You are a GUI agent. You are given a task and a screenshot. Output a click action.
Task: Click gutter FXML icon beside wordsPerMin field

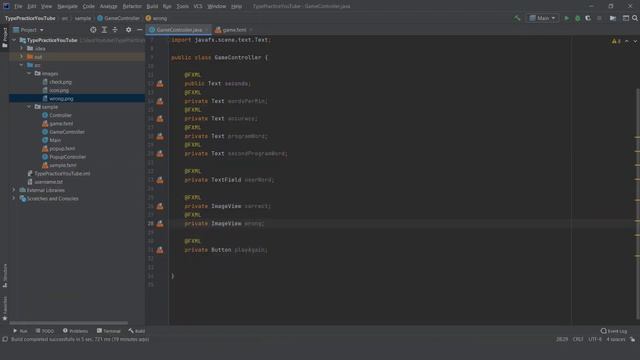[160, 101]
